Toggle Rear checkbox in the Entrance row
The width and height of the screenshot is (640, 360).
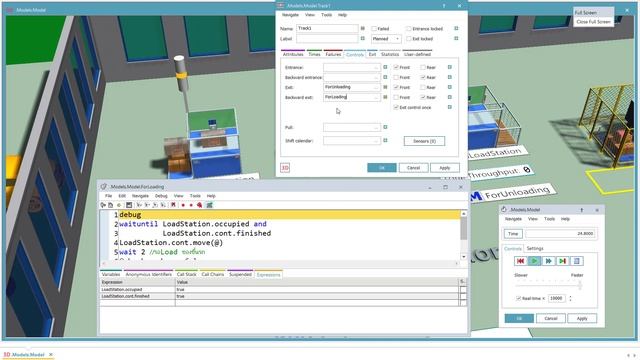coord(423,67)
